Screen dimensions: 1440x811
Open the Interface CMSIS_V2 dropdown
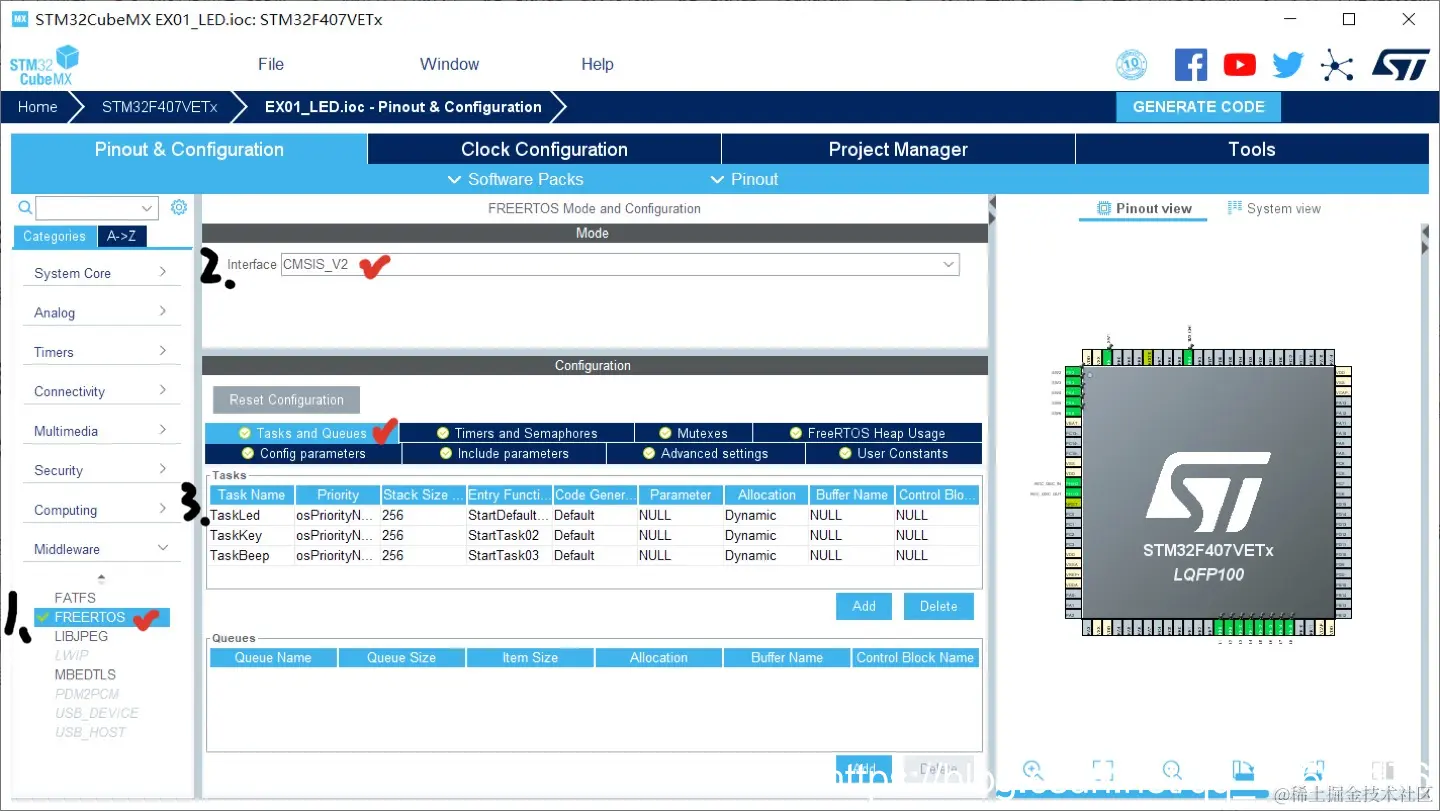point(620,264)
